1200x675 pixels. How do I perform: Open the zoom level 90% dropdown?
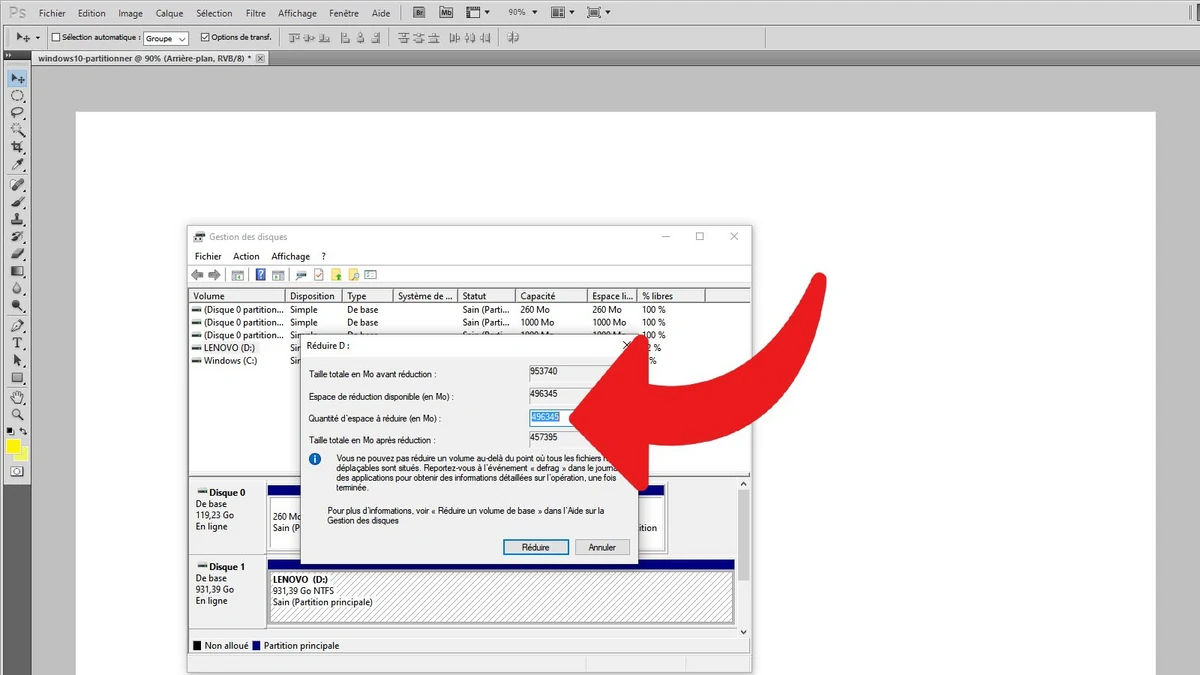(x=527, y=12)
